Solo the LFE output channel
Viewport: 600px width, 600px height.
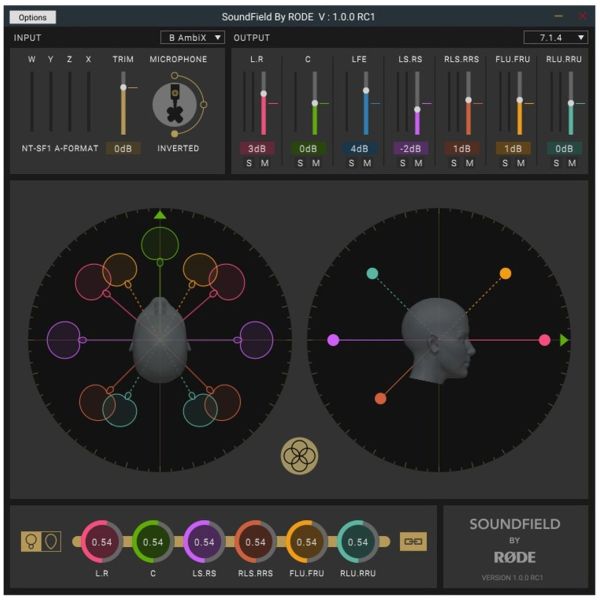[x=352, y=164]
